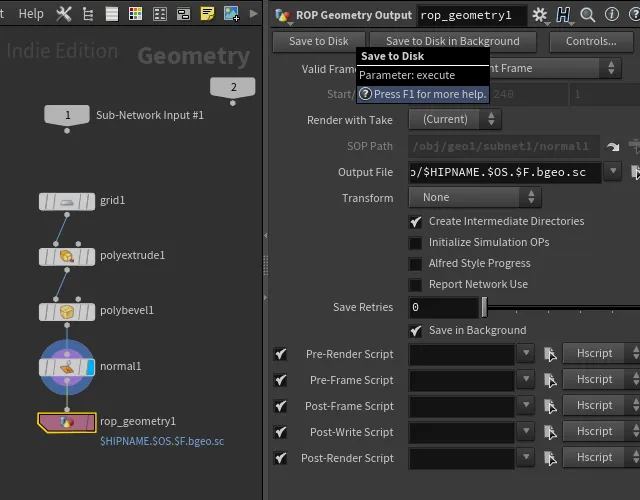Click the pane splitter collapse arrow
The height and width of the screenshot is (500, 640).
click(x=265, y=236)
